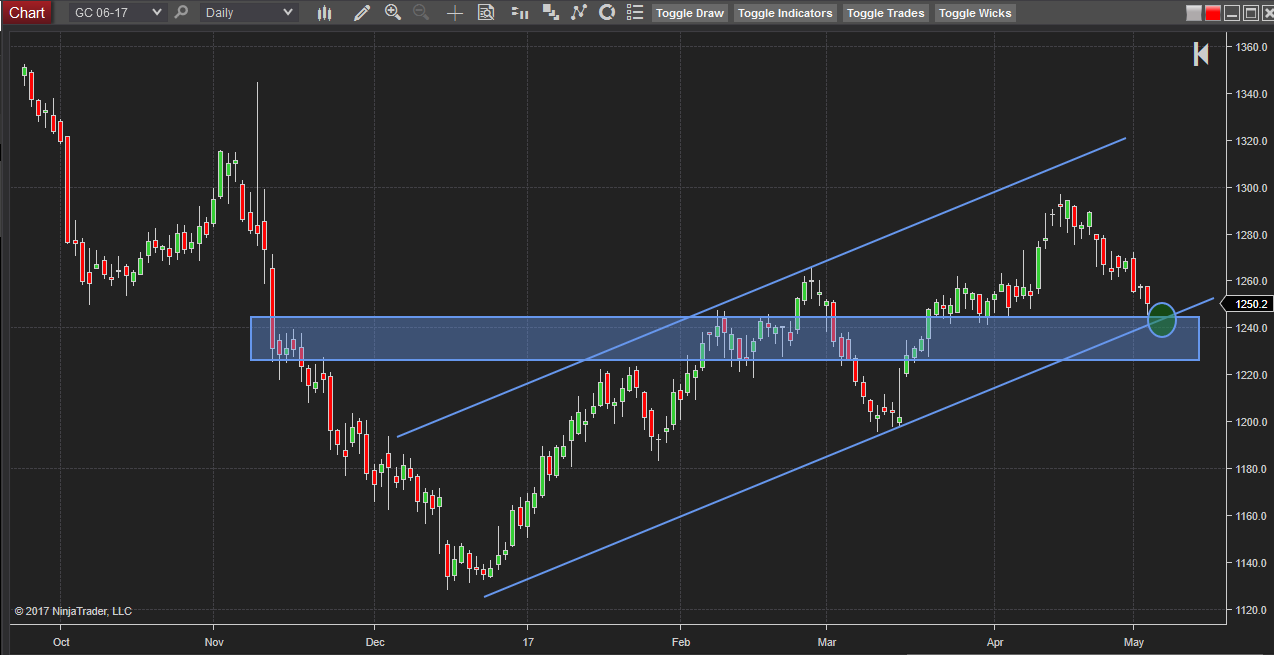Image resolution: width=1274 pixels, height=655 pixels.
Task: Open the Daily interval dropdown
Action: 249,13
